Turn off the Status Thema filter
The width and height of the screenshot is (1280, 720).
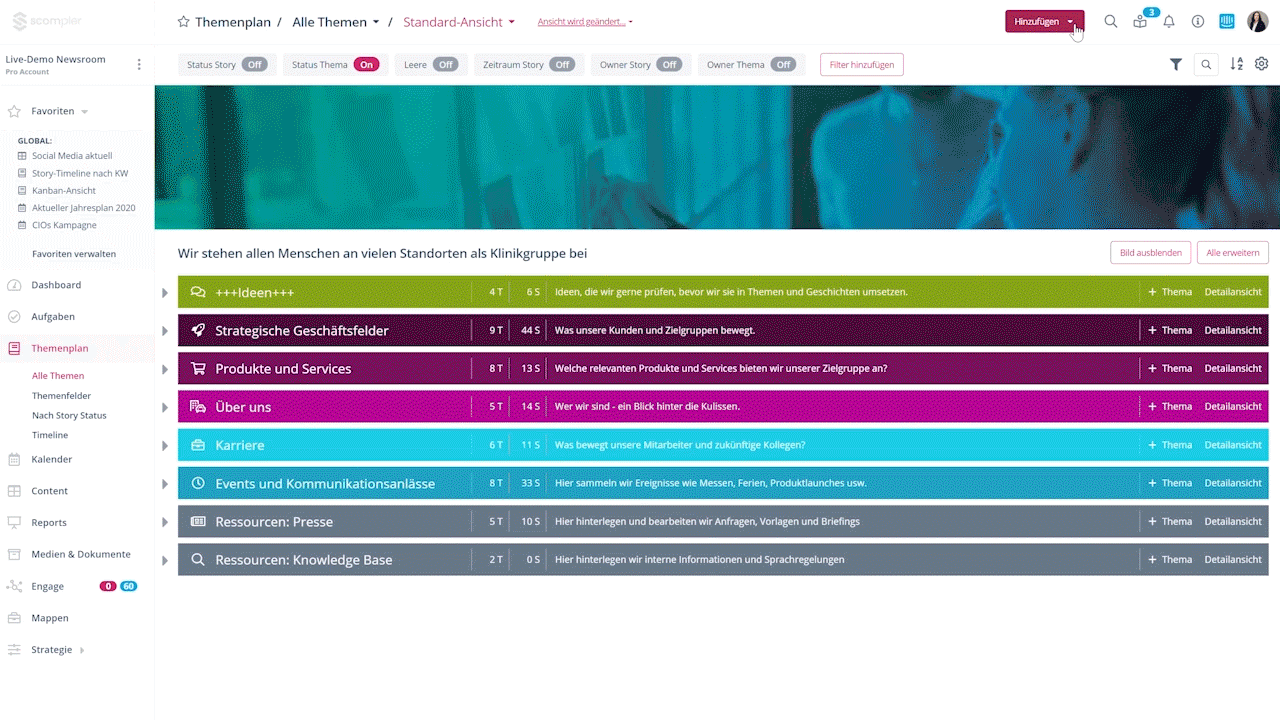(x=366, y=65)
